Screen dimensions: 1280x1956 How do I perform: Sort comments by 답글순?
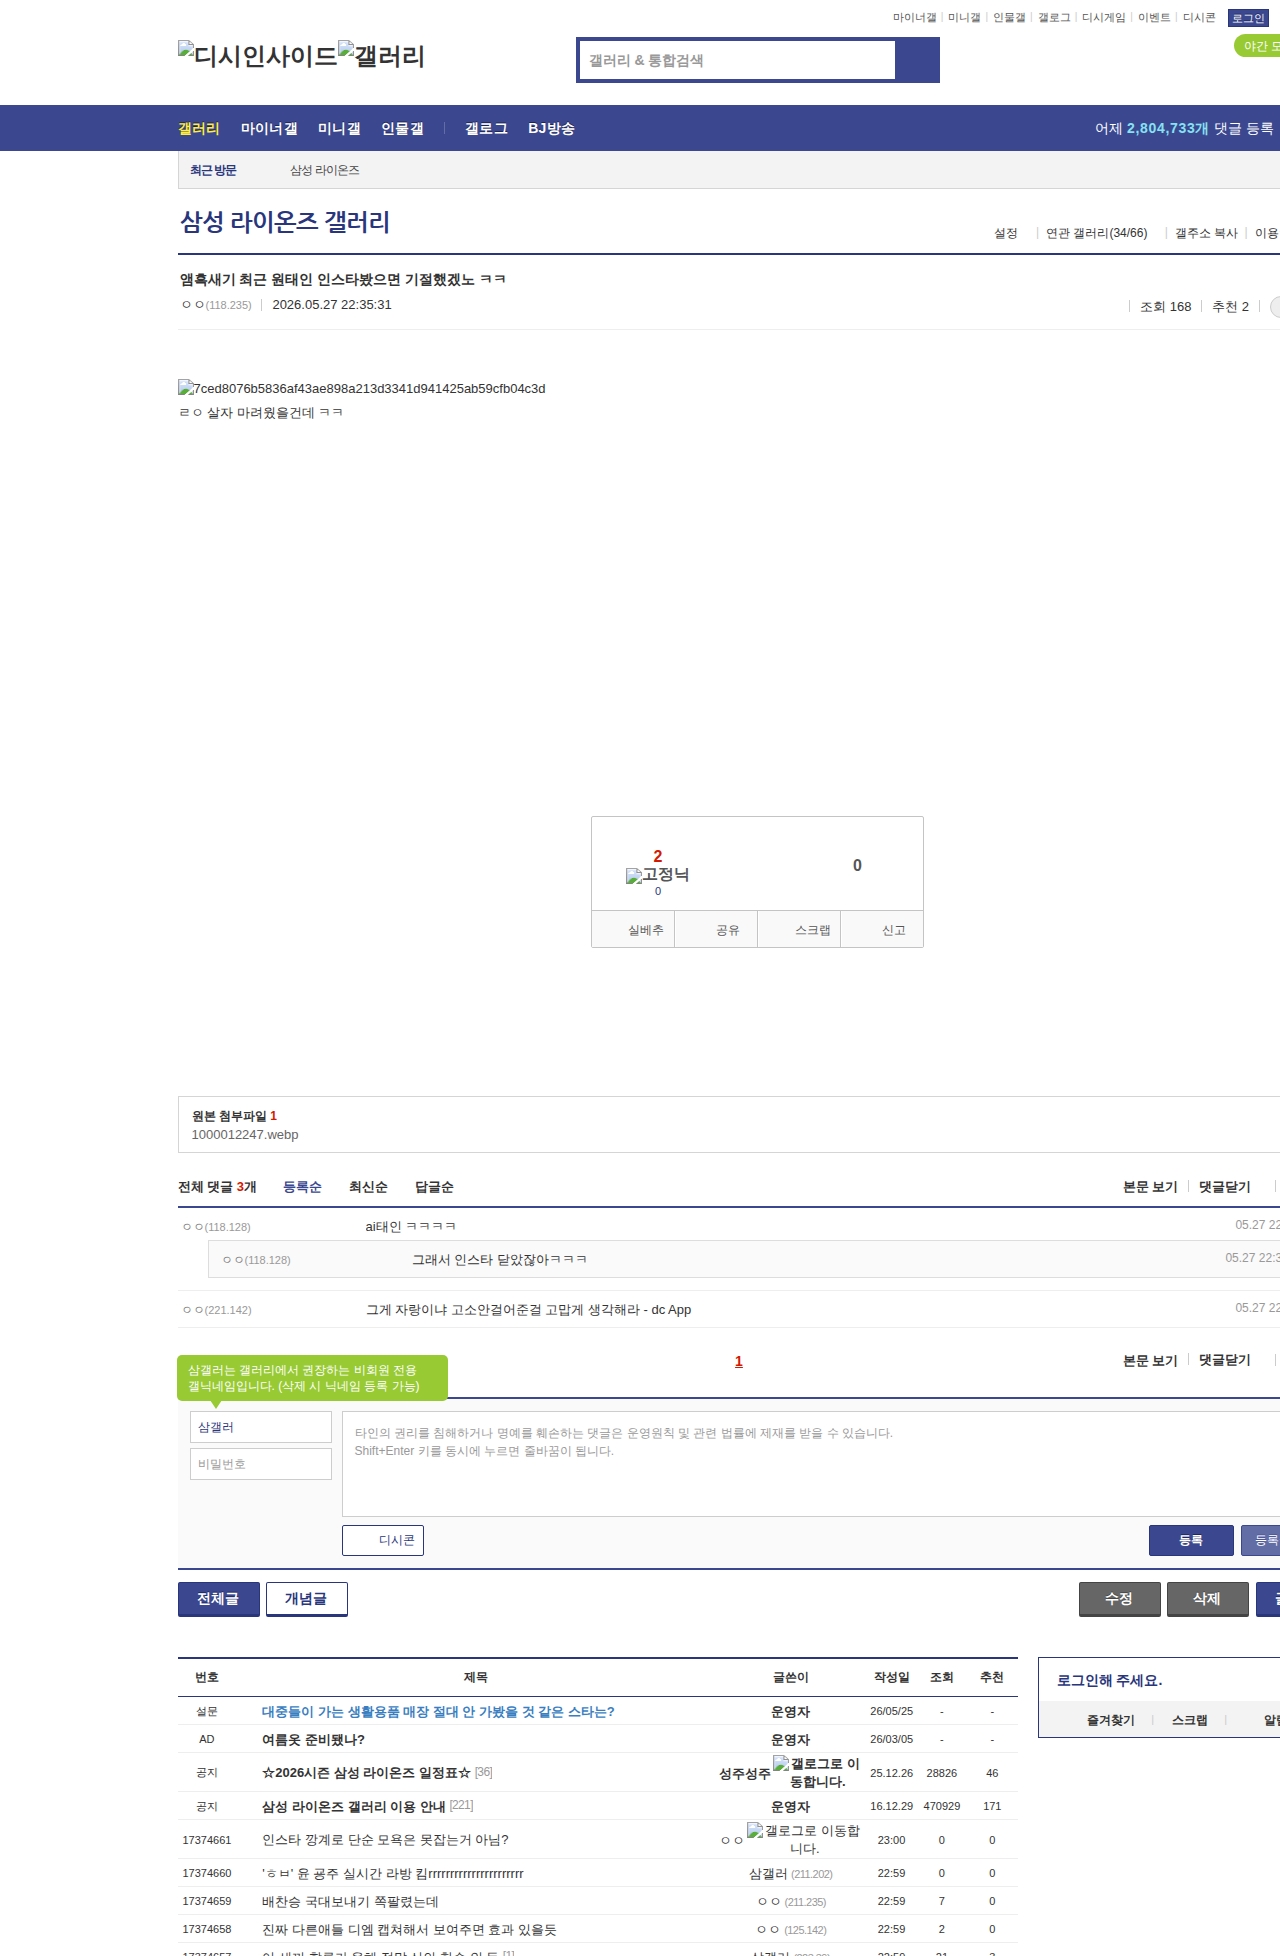[x=434, y=1187]
